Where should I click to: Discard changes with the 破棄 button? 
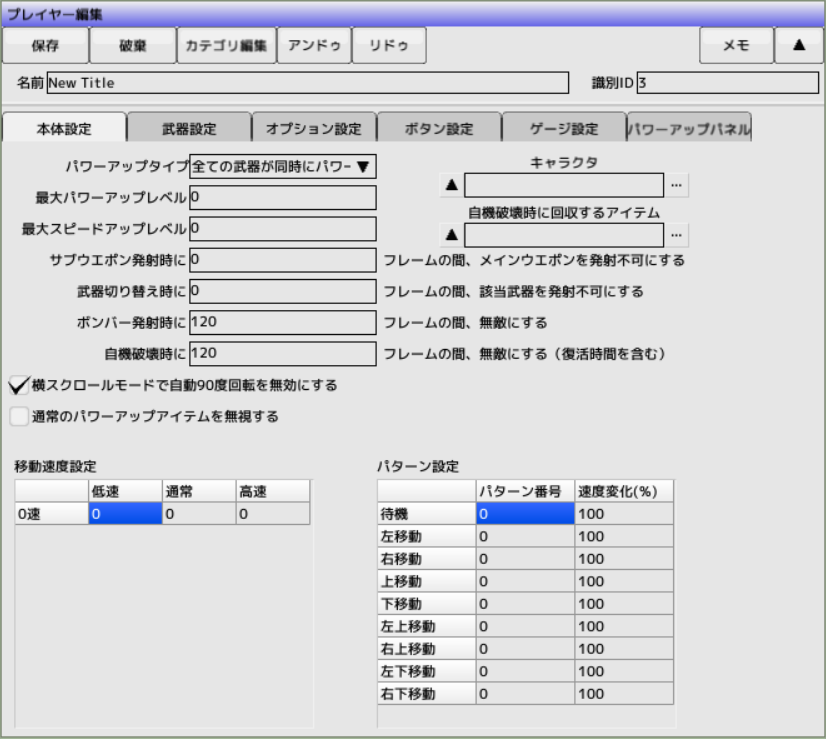click(x=133, y=45)
